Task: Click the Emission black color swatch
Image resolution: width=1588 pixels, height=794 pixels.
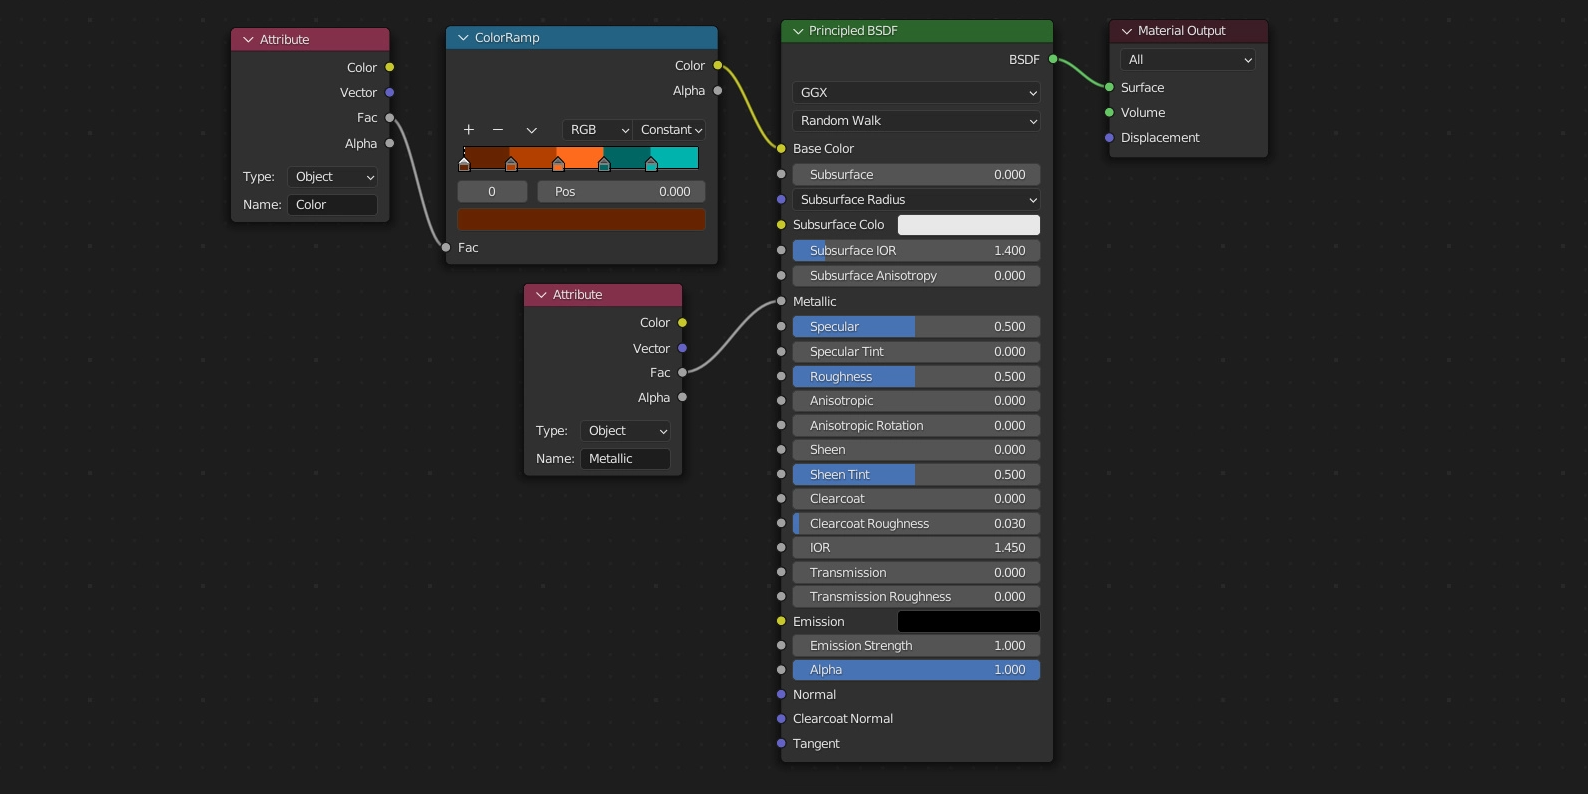Action: click(968, 622)
